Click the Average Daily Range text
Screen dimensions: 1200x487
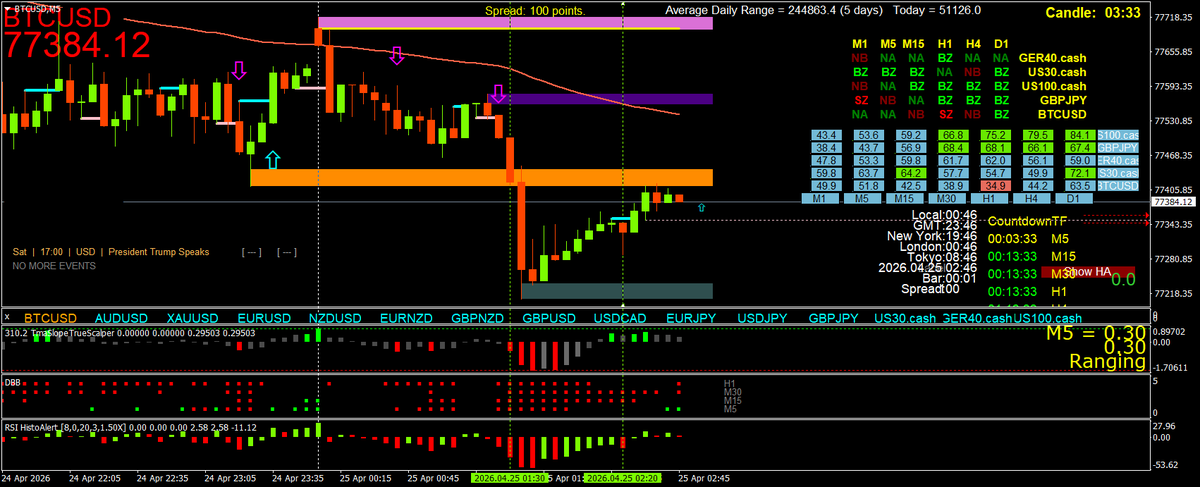coord(823,10)
